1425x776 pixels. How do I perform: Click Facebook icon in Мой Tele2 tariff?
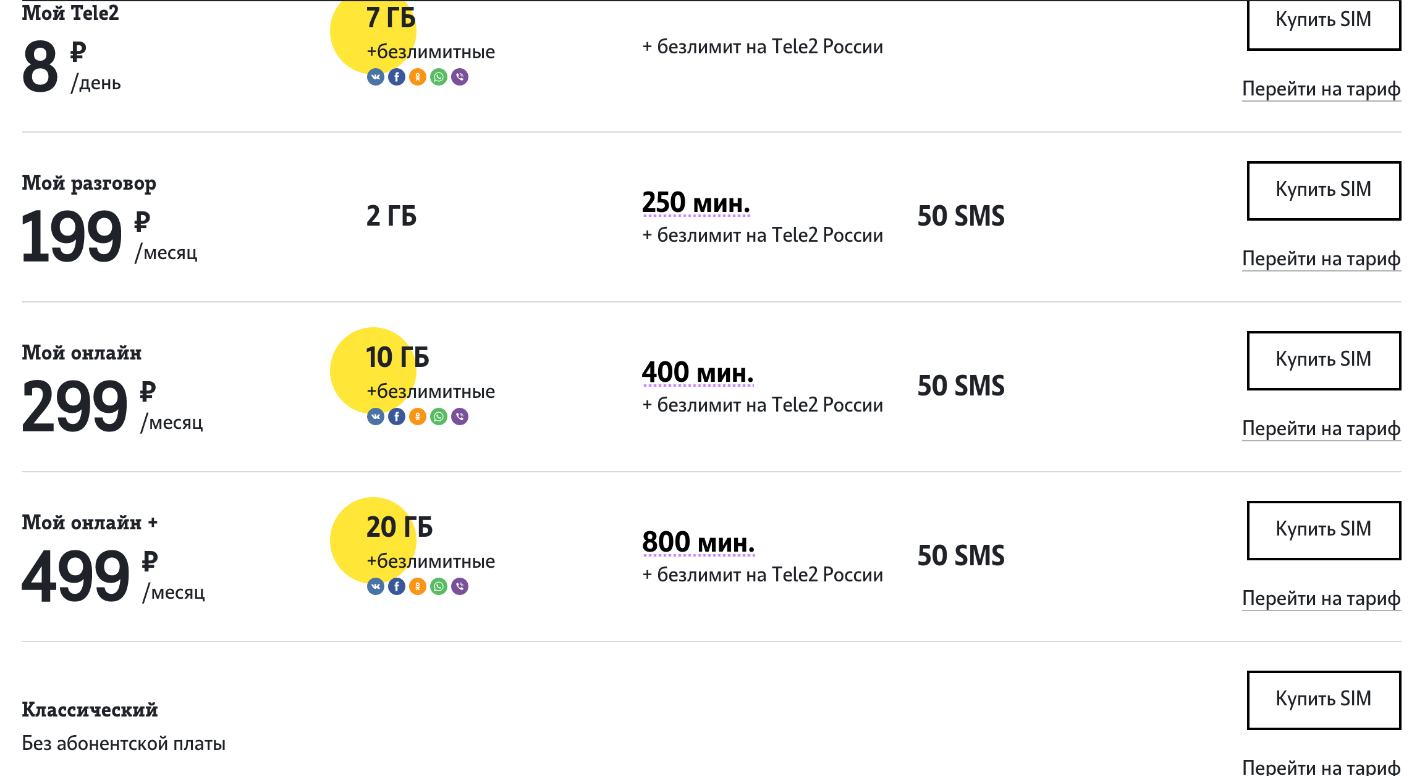[397, 77]
